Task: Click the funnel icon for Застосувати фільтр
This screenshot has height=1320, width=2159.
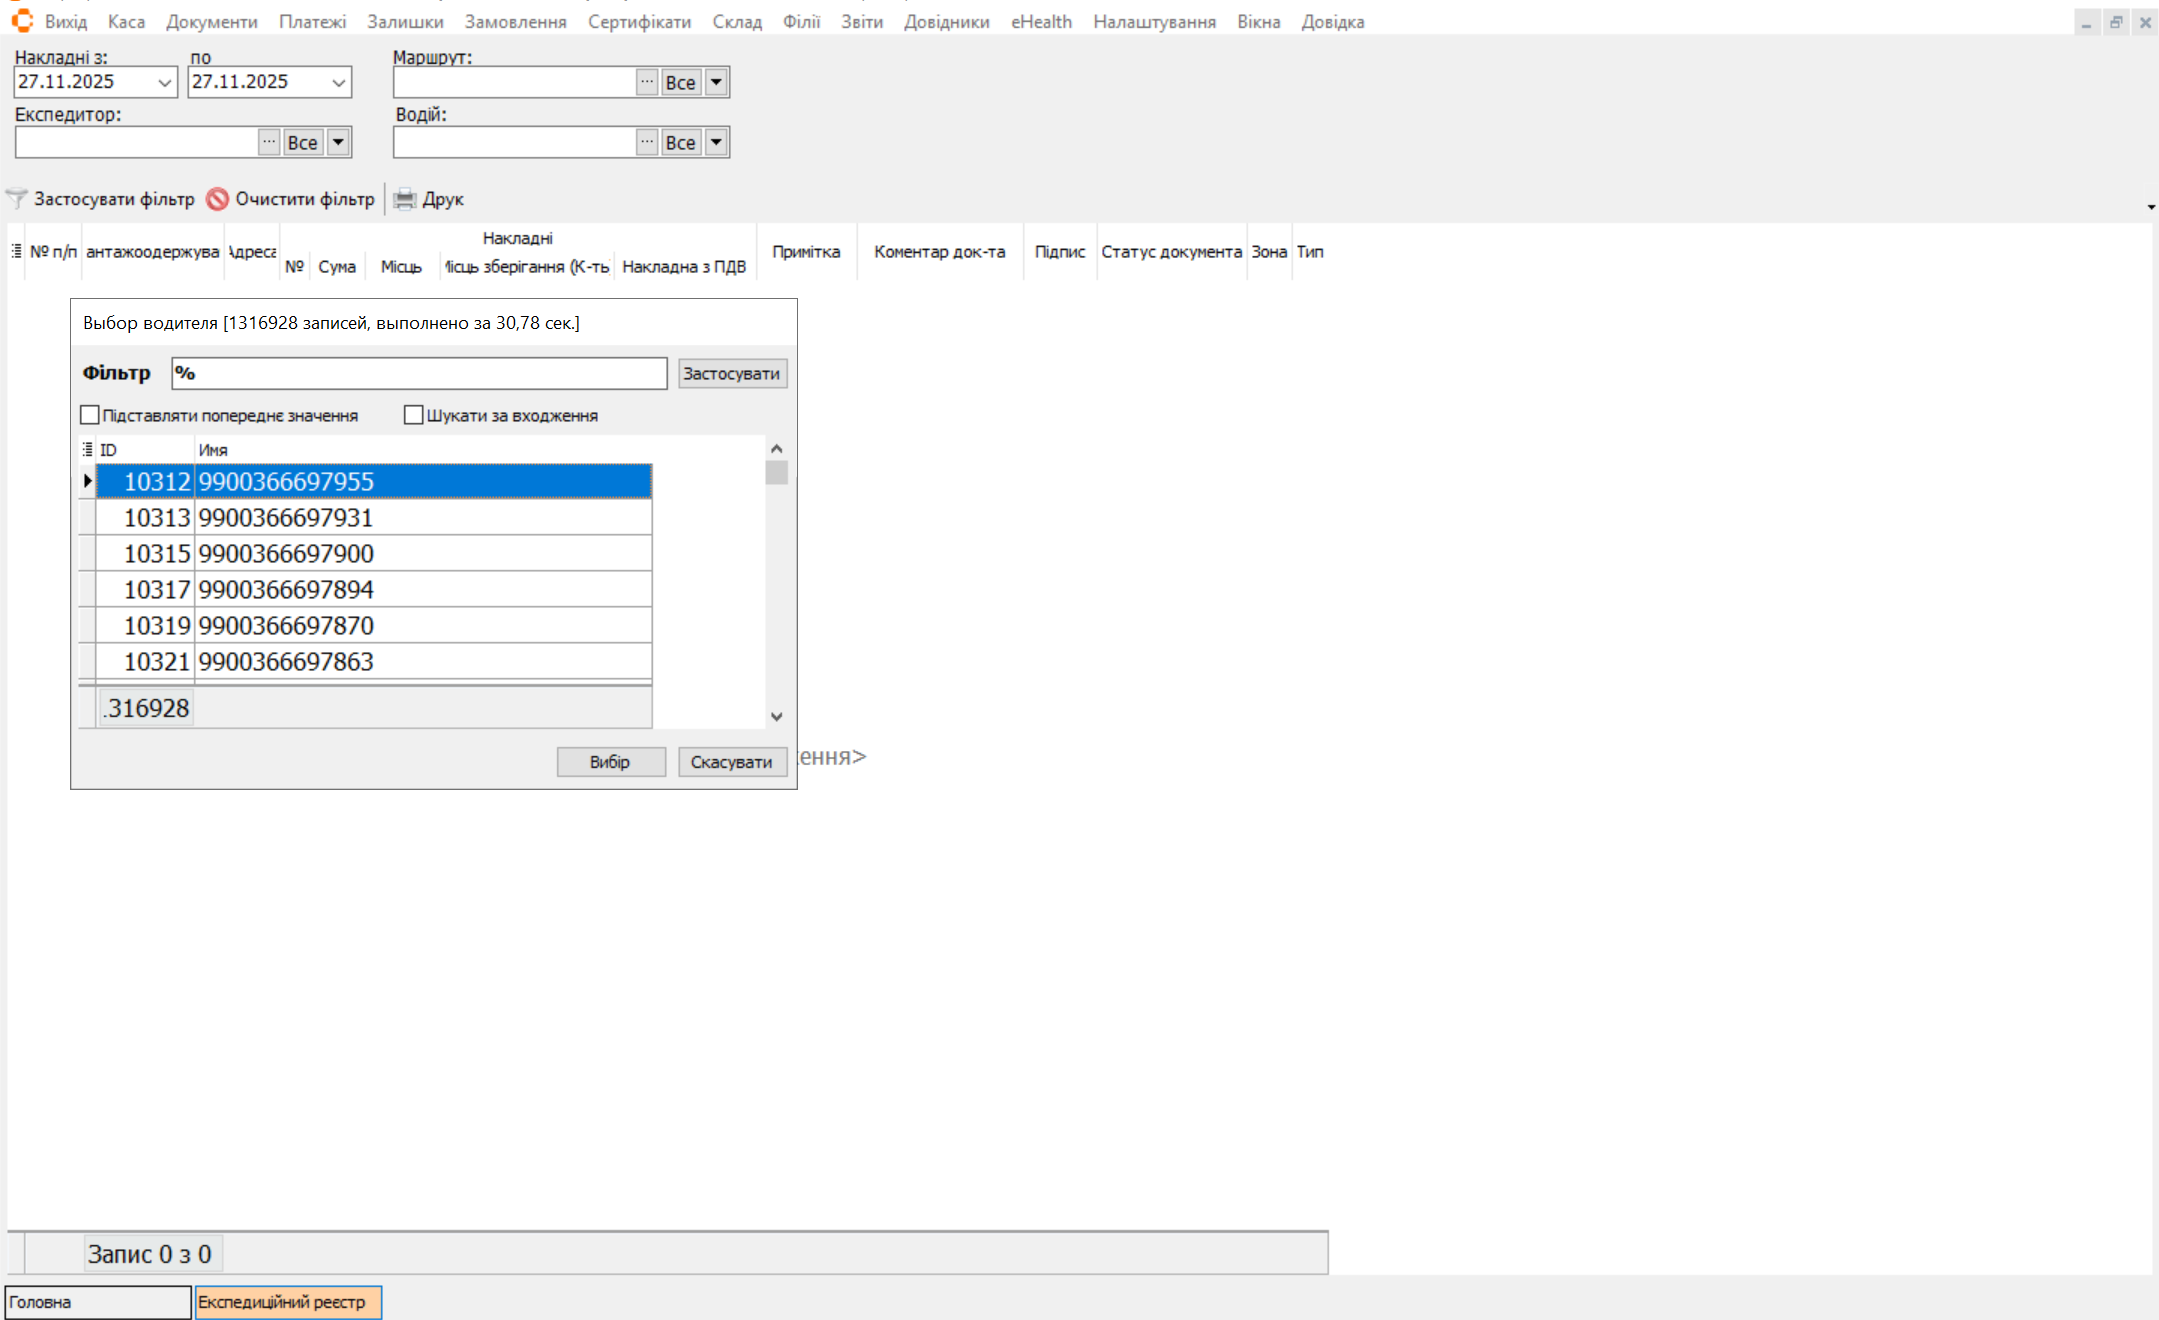Action: (x=17, y=199)
